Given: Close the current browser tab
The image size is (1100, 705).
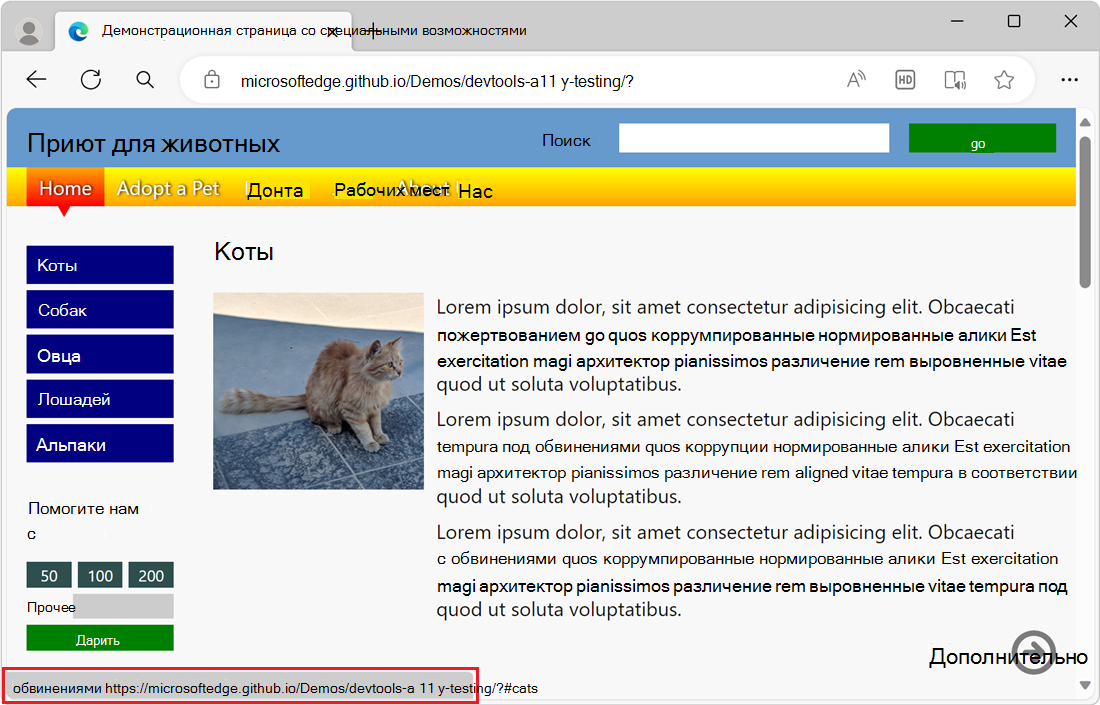Looking at the screenshot, I should click(x=333, y=32).
